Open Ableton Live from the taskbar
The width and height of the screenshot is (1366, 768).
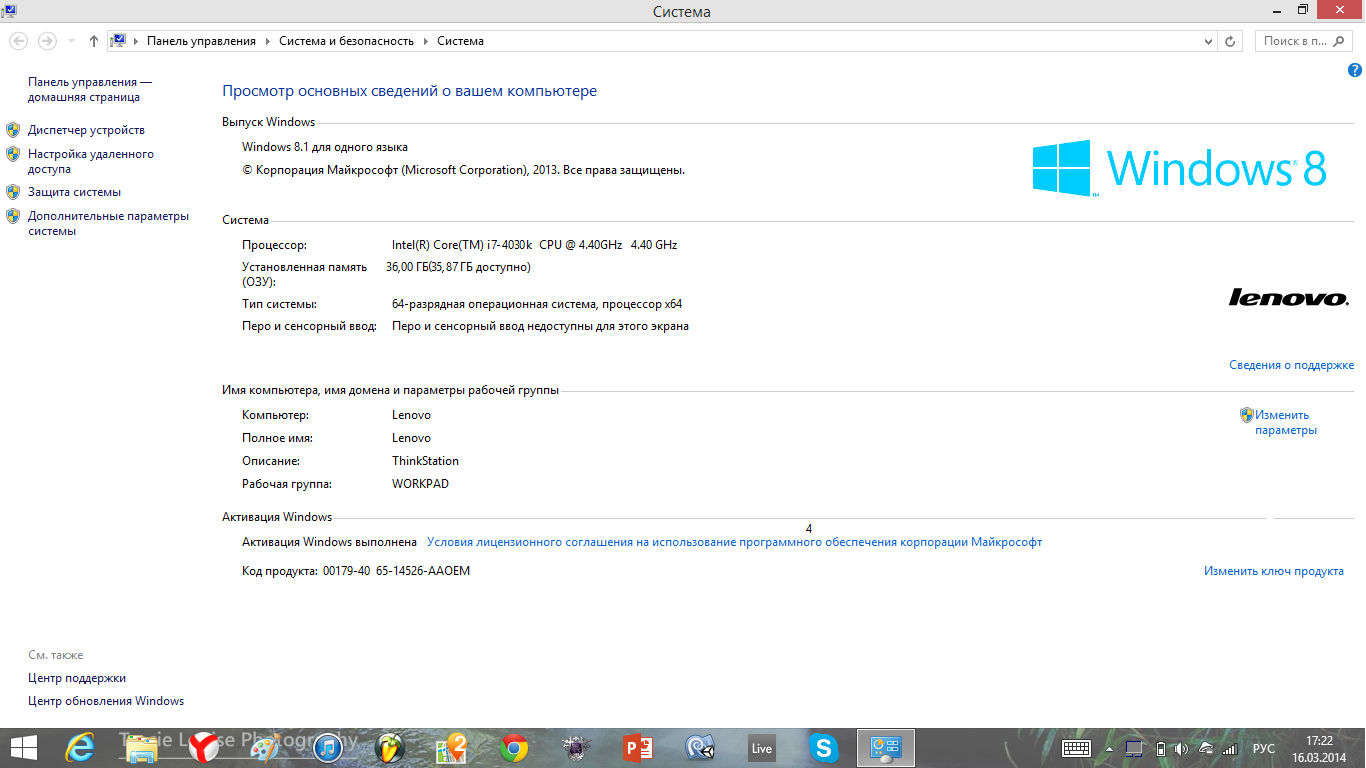pyautogui.click(x=762, y=748)
